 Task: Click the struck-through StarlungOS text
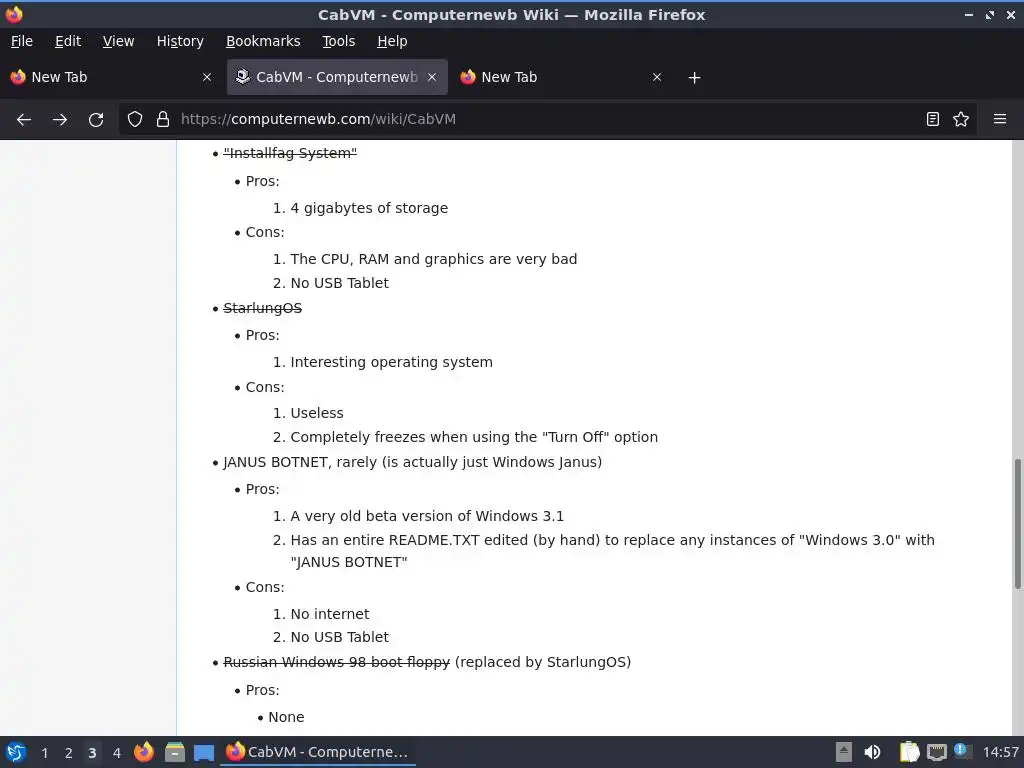tap(263, 308)
